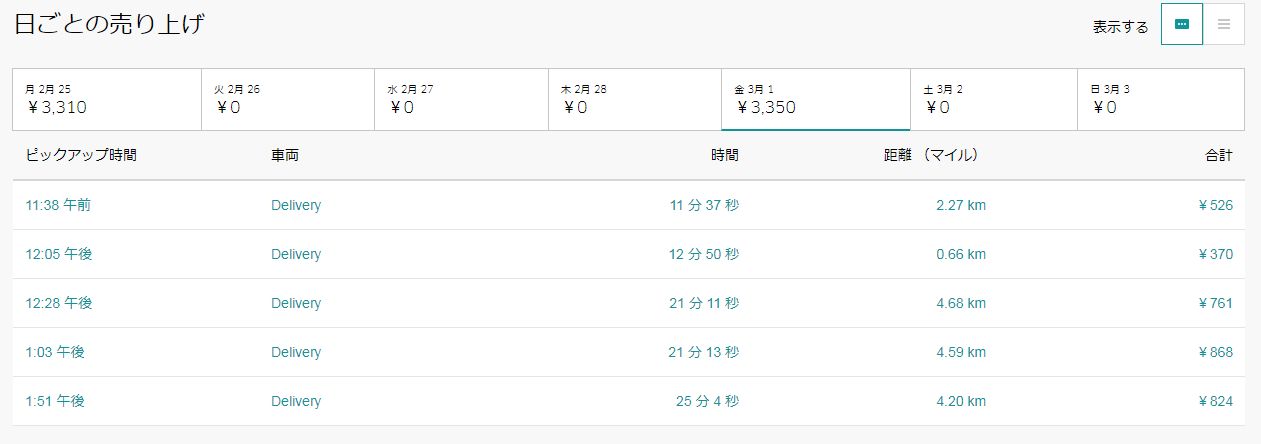
Task: Open the 11:38 午前 pickup trip
Action: click(x=58, y=205)
